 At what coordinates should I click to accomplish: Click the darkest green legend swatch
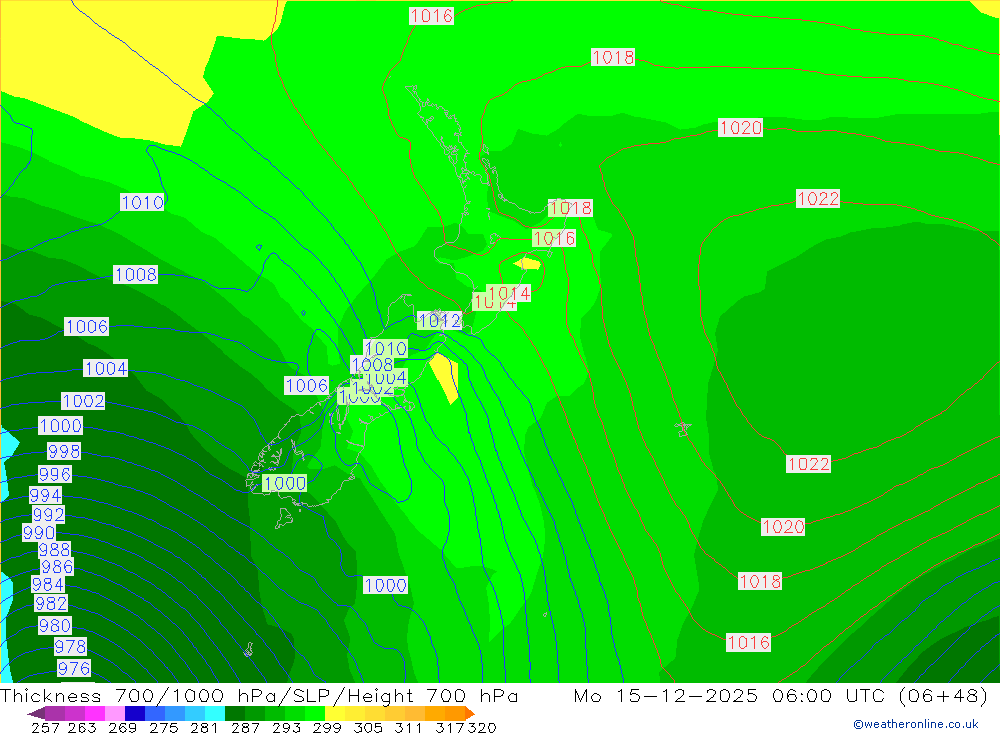click(x=235, y=713)
